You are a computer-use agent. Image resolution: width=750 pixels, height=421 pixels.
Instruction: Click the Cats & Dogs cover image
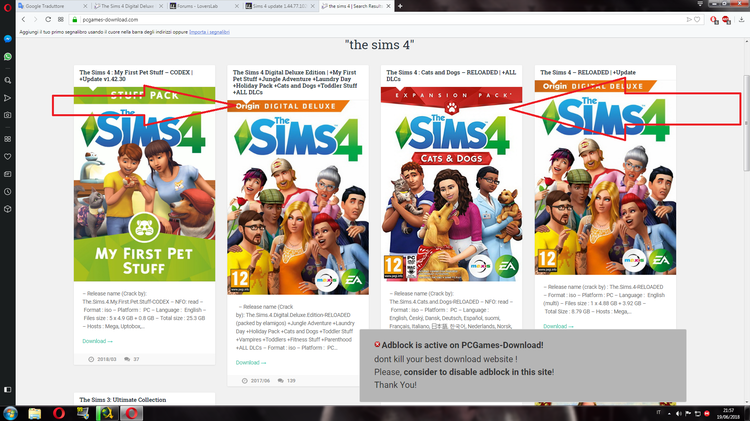(452, 184)
